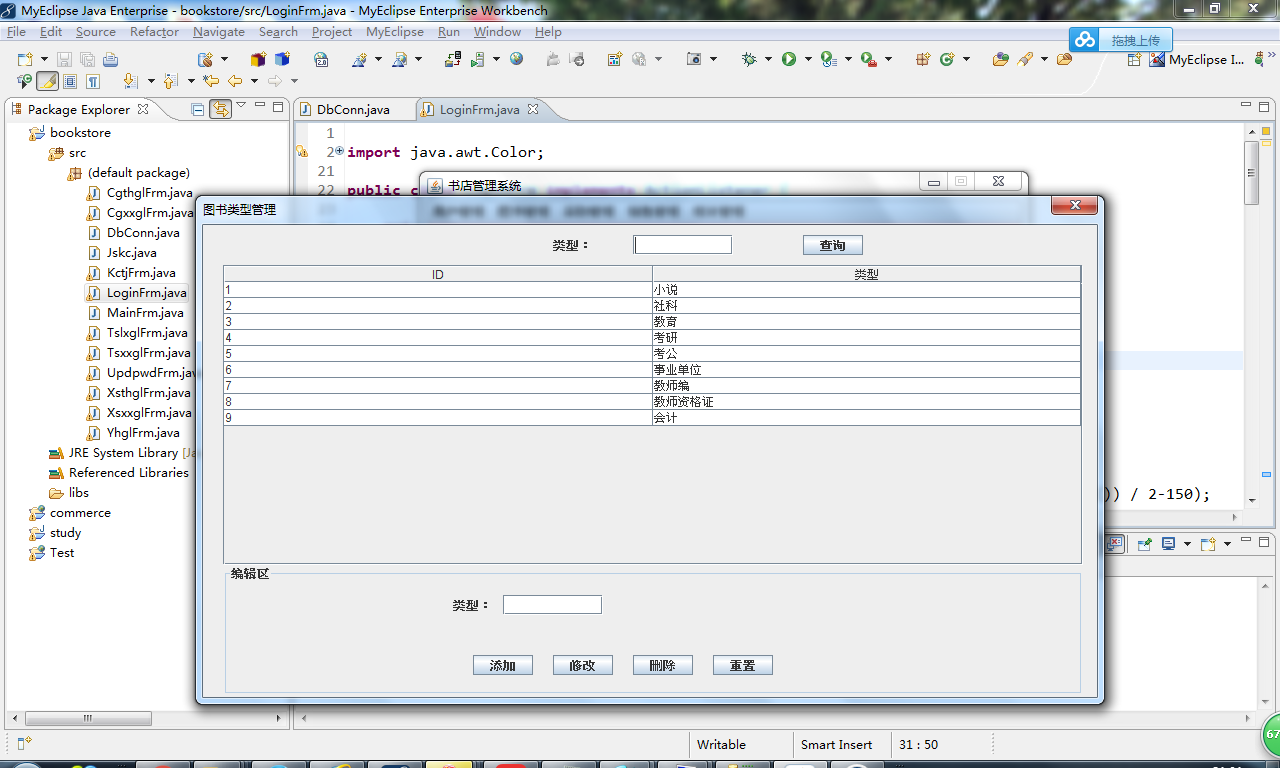Click the 重置 reset button

742,665
